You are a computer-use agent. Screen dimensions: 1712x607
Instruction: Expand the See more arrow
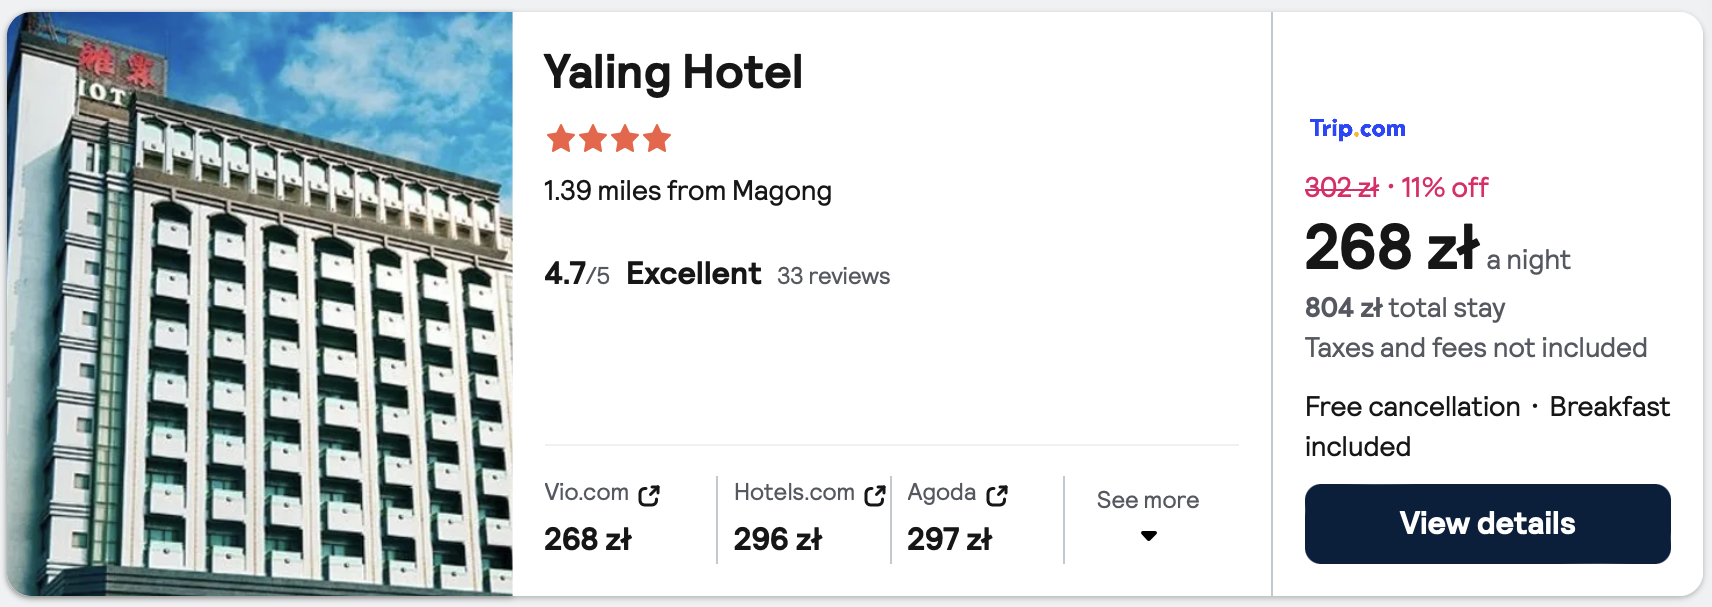pyautogui.click(x=1149, y=536)
